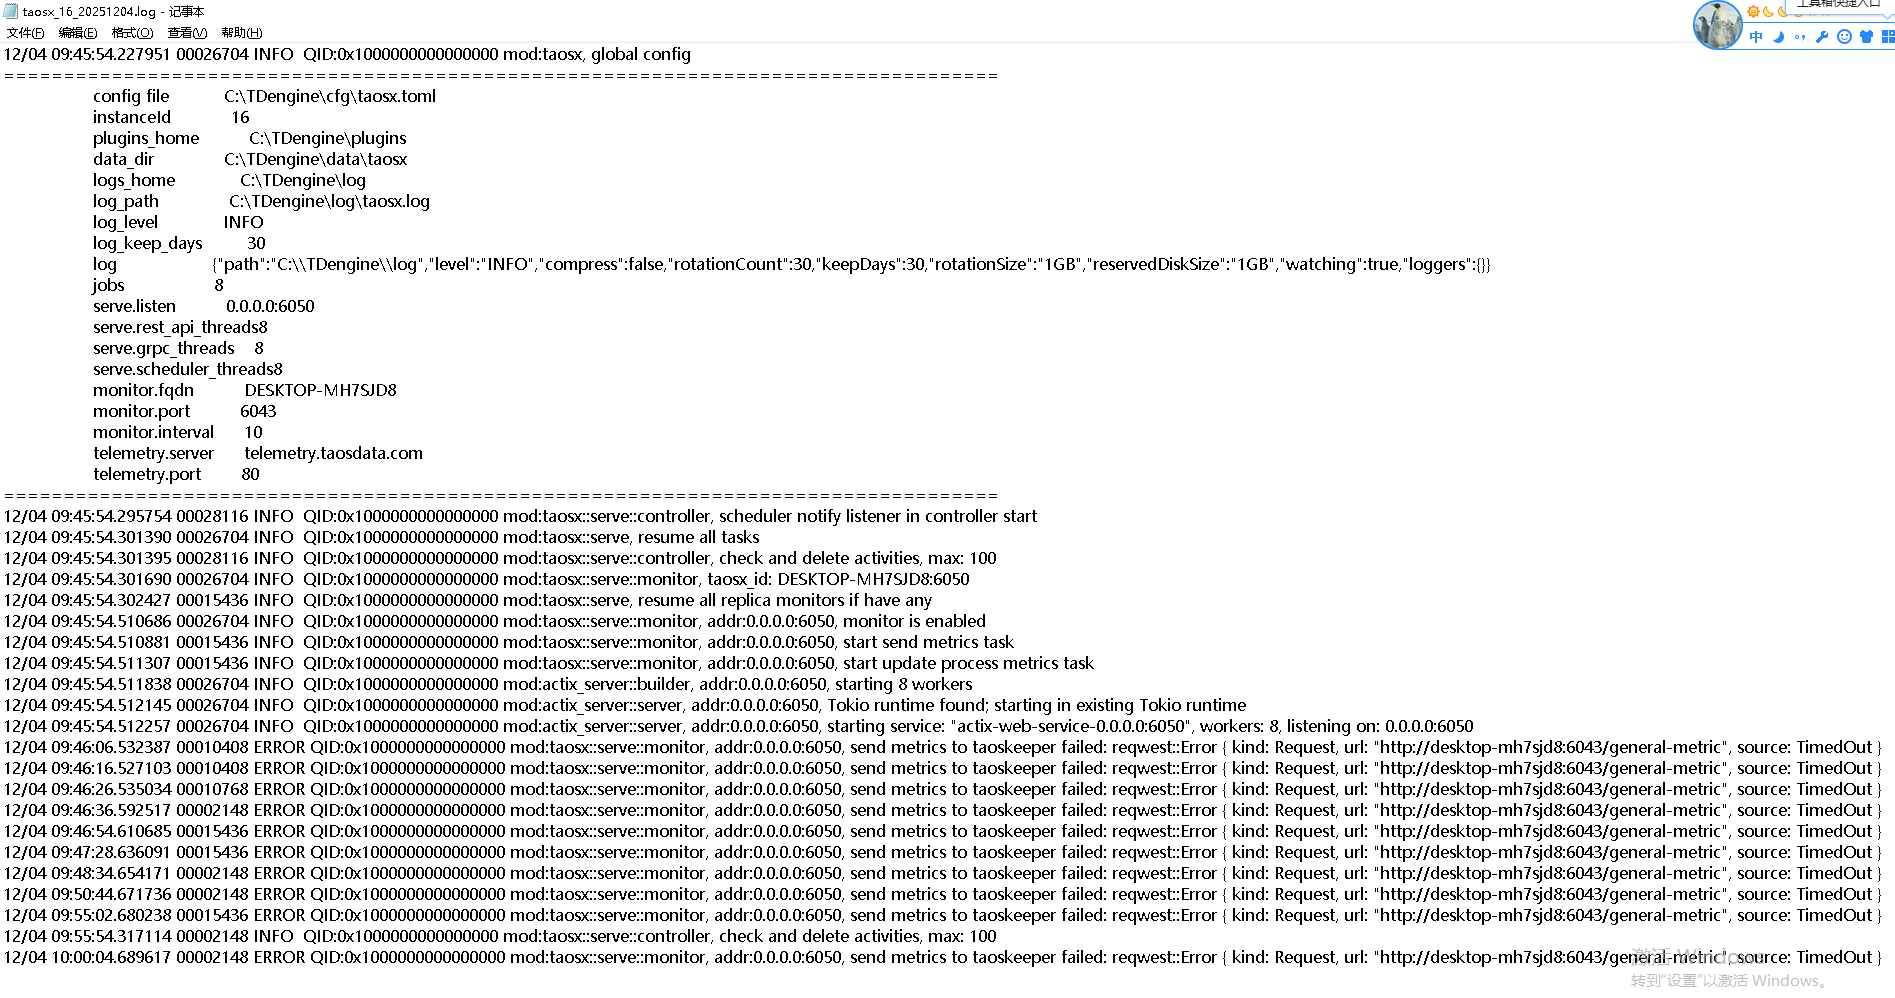
Task: Click the first general-metric URL in error line
Action: click(1552, 747)
